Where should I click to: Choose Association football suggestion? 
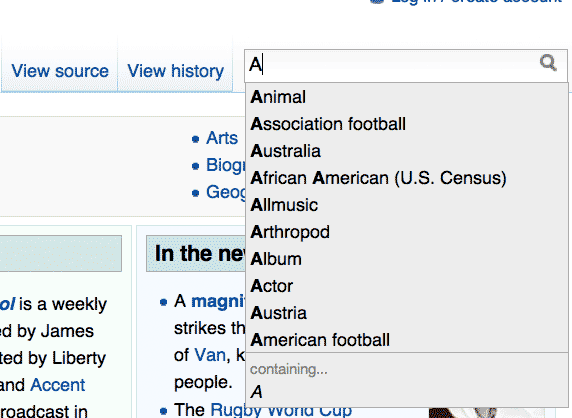pos(407,124)
